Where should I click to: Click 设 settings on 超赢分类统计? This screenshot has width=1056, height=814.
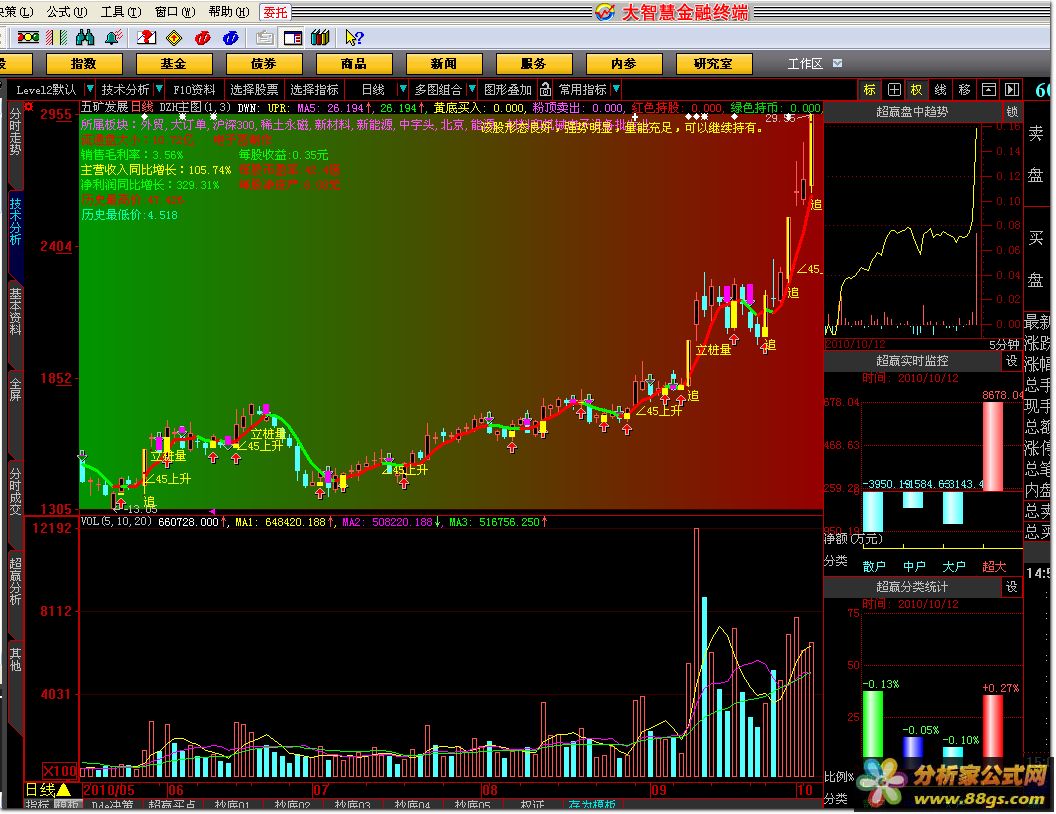[1012, 587]
